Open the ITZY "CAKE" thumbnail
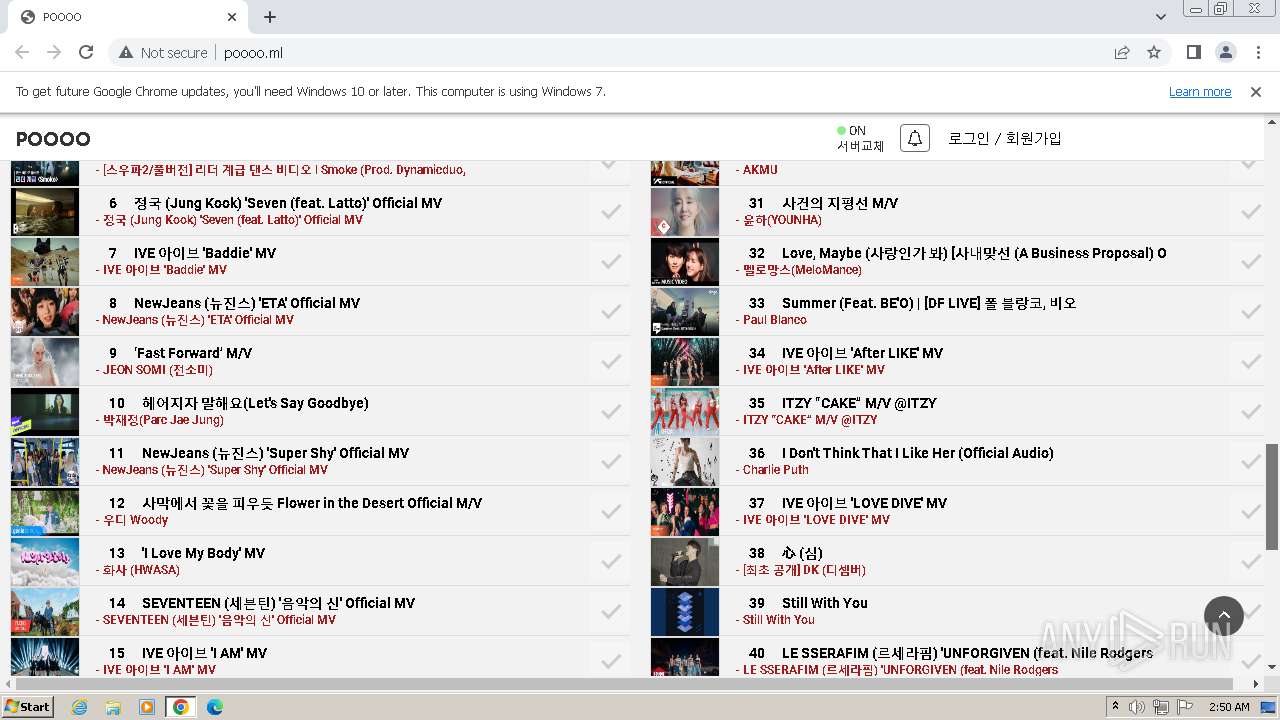 (685, 411)
